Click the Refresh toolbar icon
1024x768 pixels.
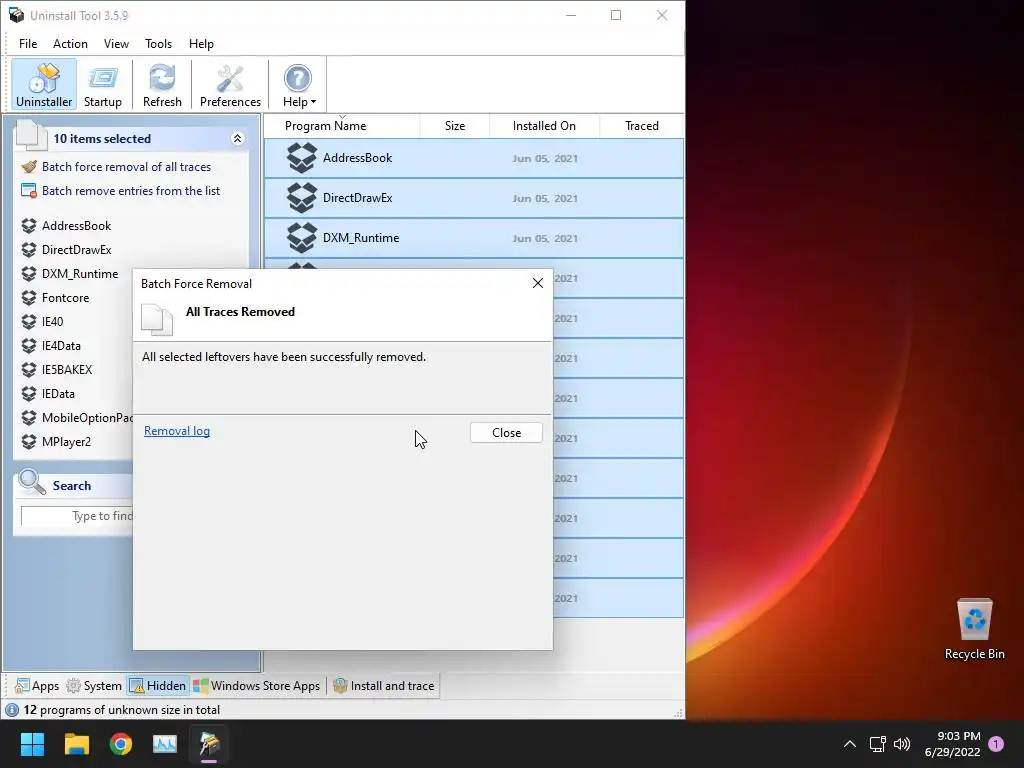(162, 84)
